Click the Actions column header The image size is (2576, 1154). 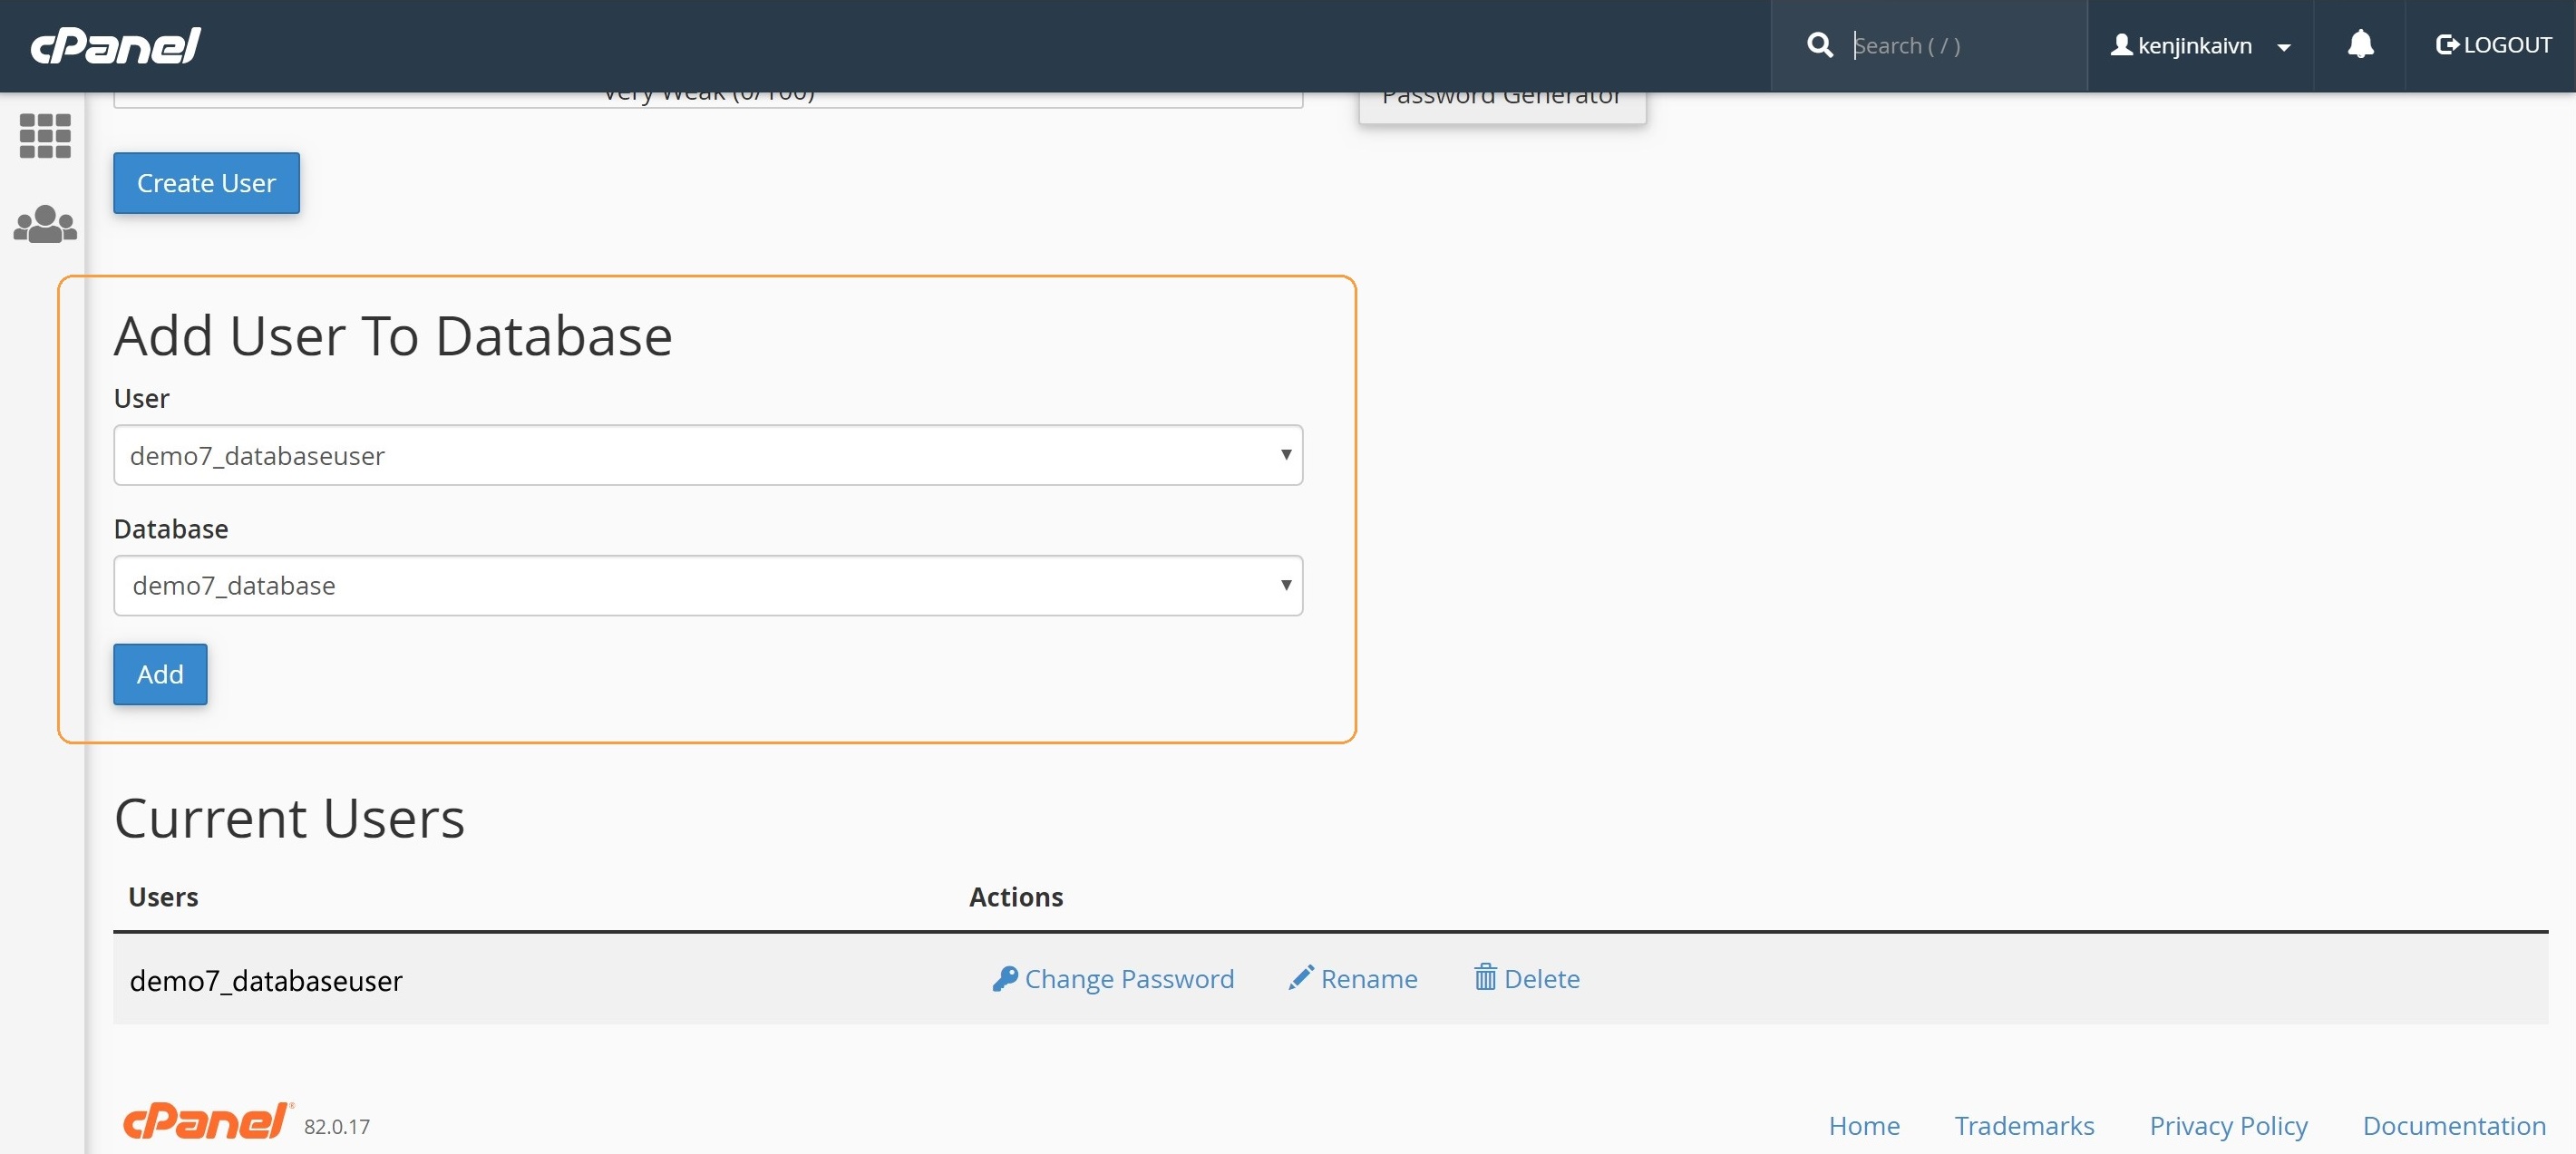point(1016,897)
